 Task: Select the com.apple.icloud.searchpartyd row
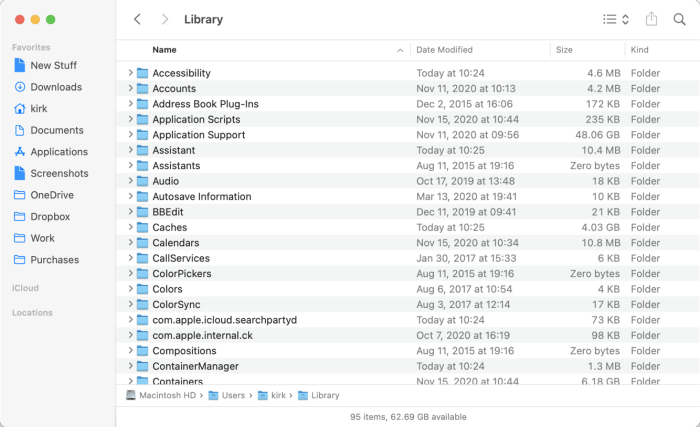pyautogui.click(x=408, y=320)
